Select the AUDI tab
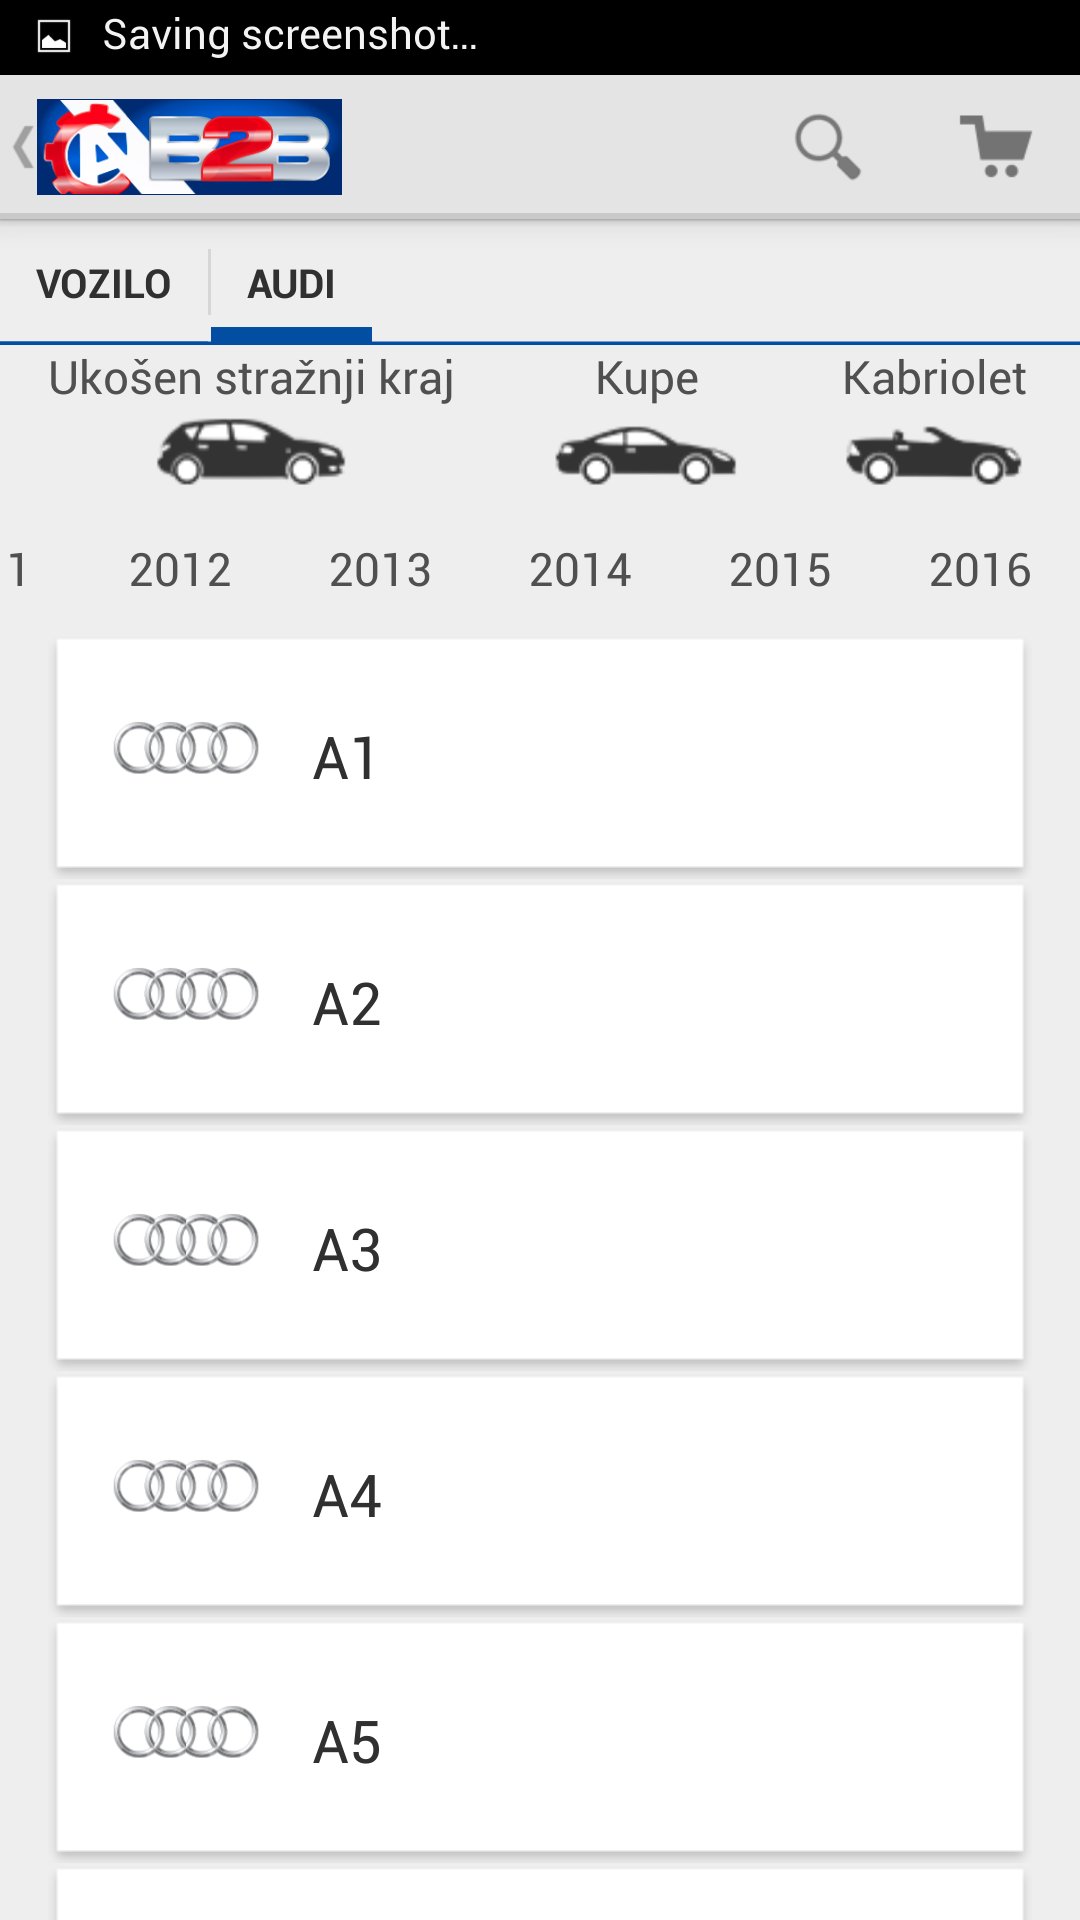1080x1920 pixels. click(x=291, y=285)
